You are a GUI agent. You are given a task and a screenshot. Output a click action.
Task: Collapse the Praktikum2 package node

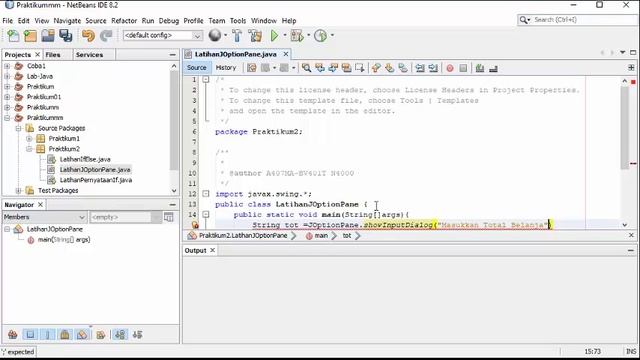[29, 149]
